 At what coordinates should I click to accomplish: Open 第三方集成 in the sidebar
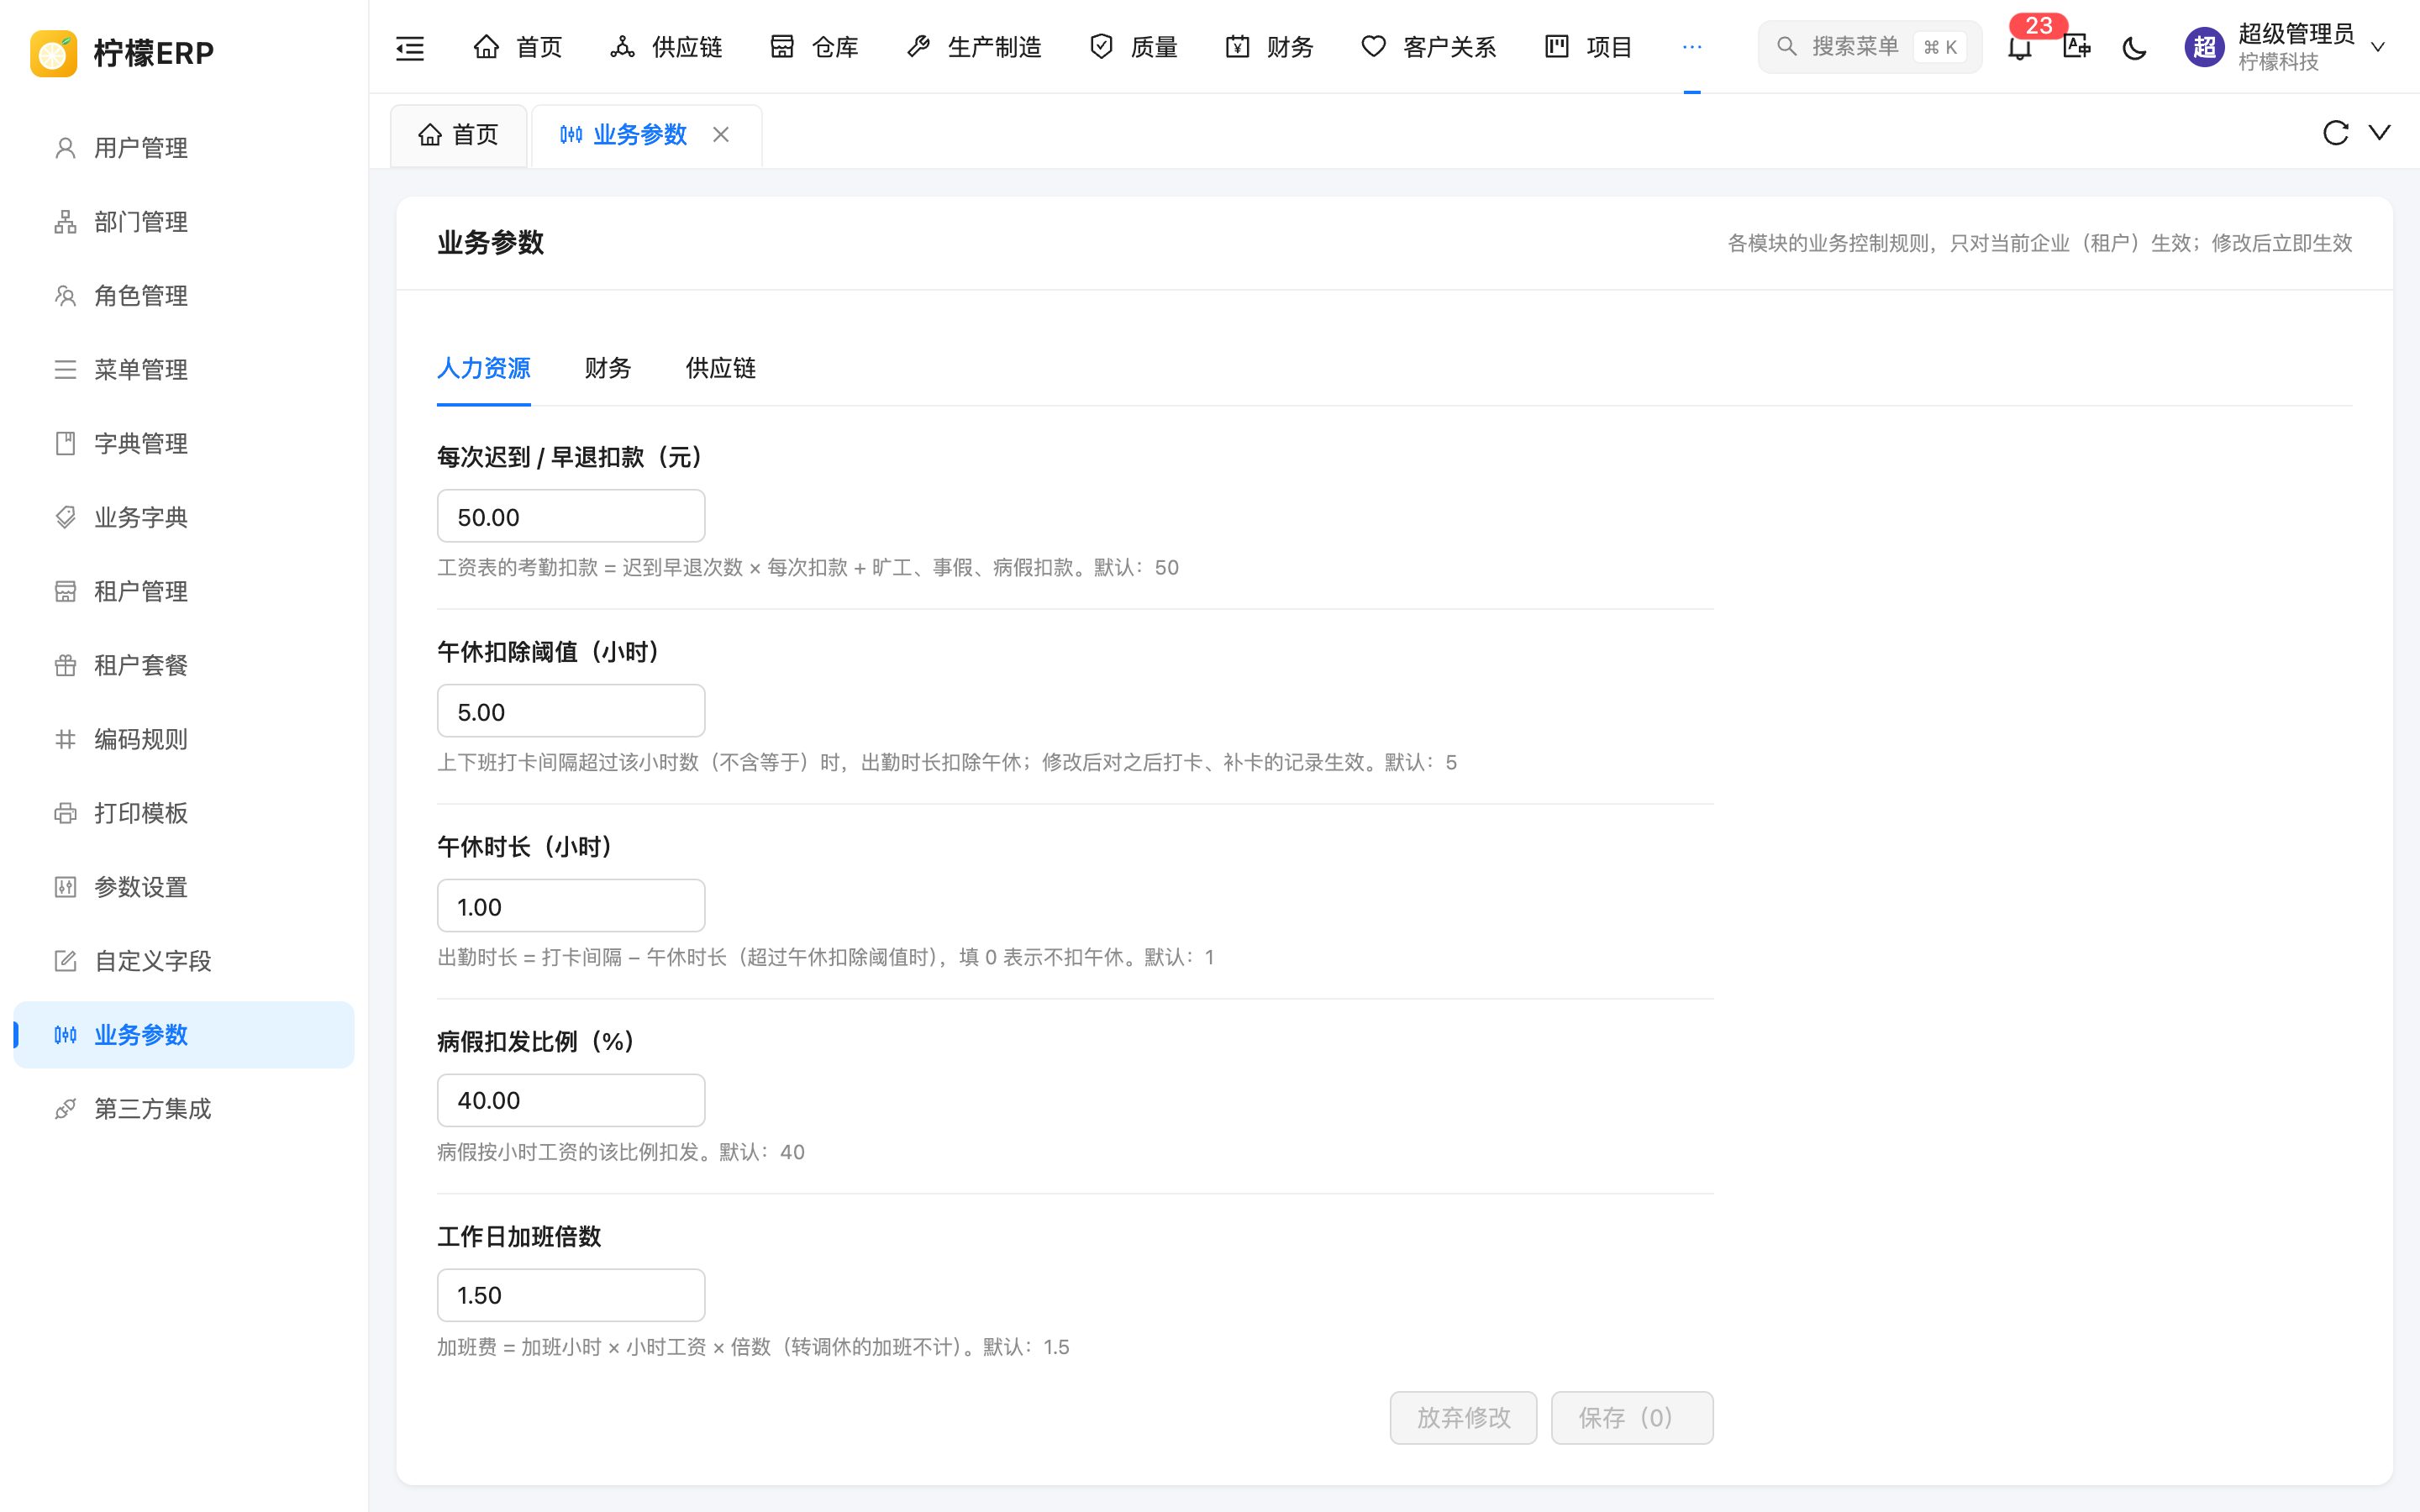pos(184,1109)
